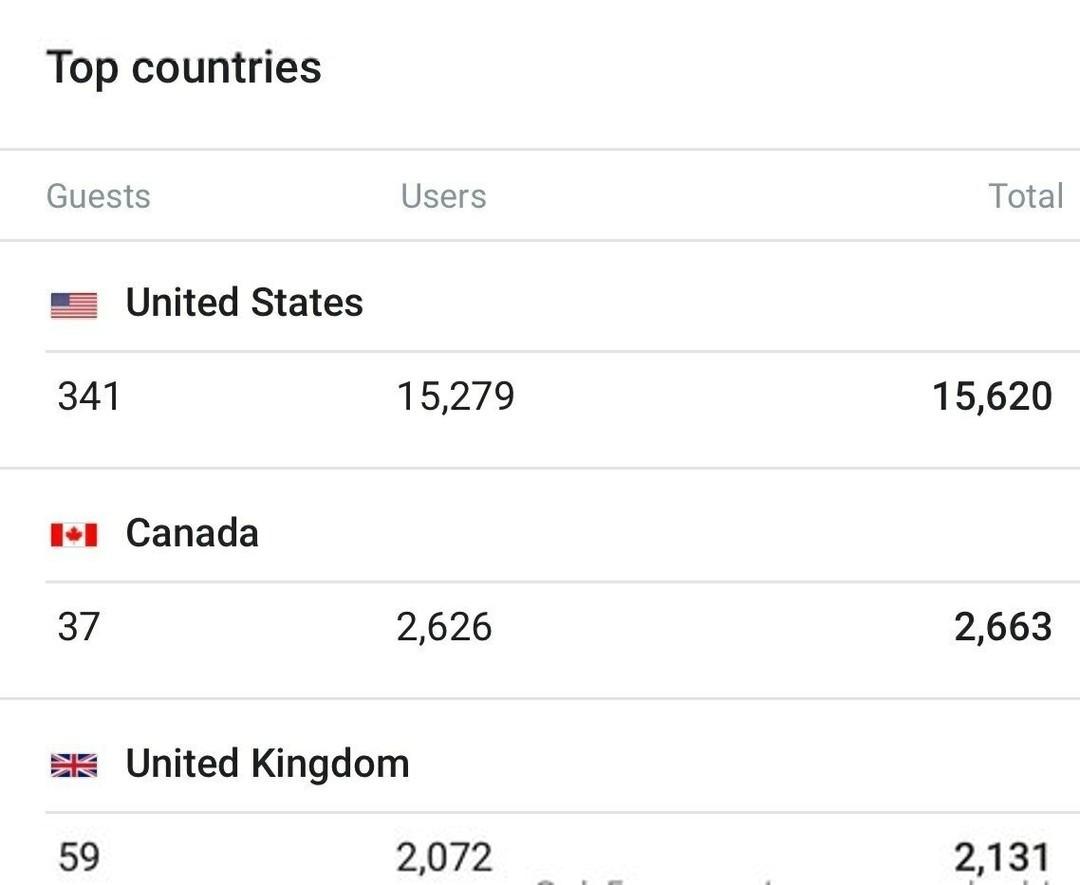Click the United Kingdom flag icon
1080x885 pixels.
[74, 765]
